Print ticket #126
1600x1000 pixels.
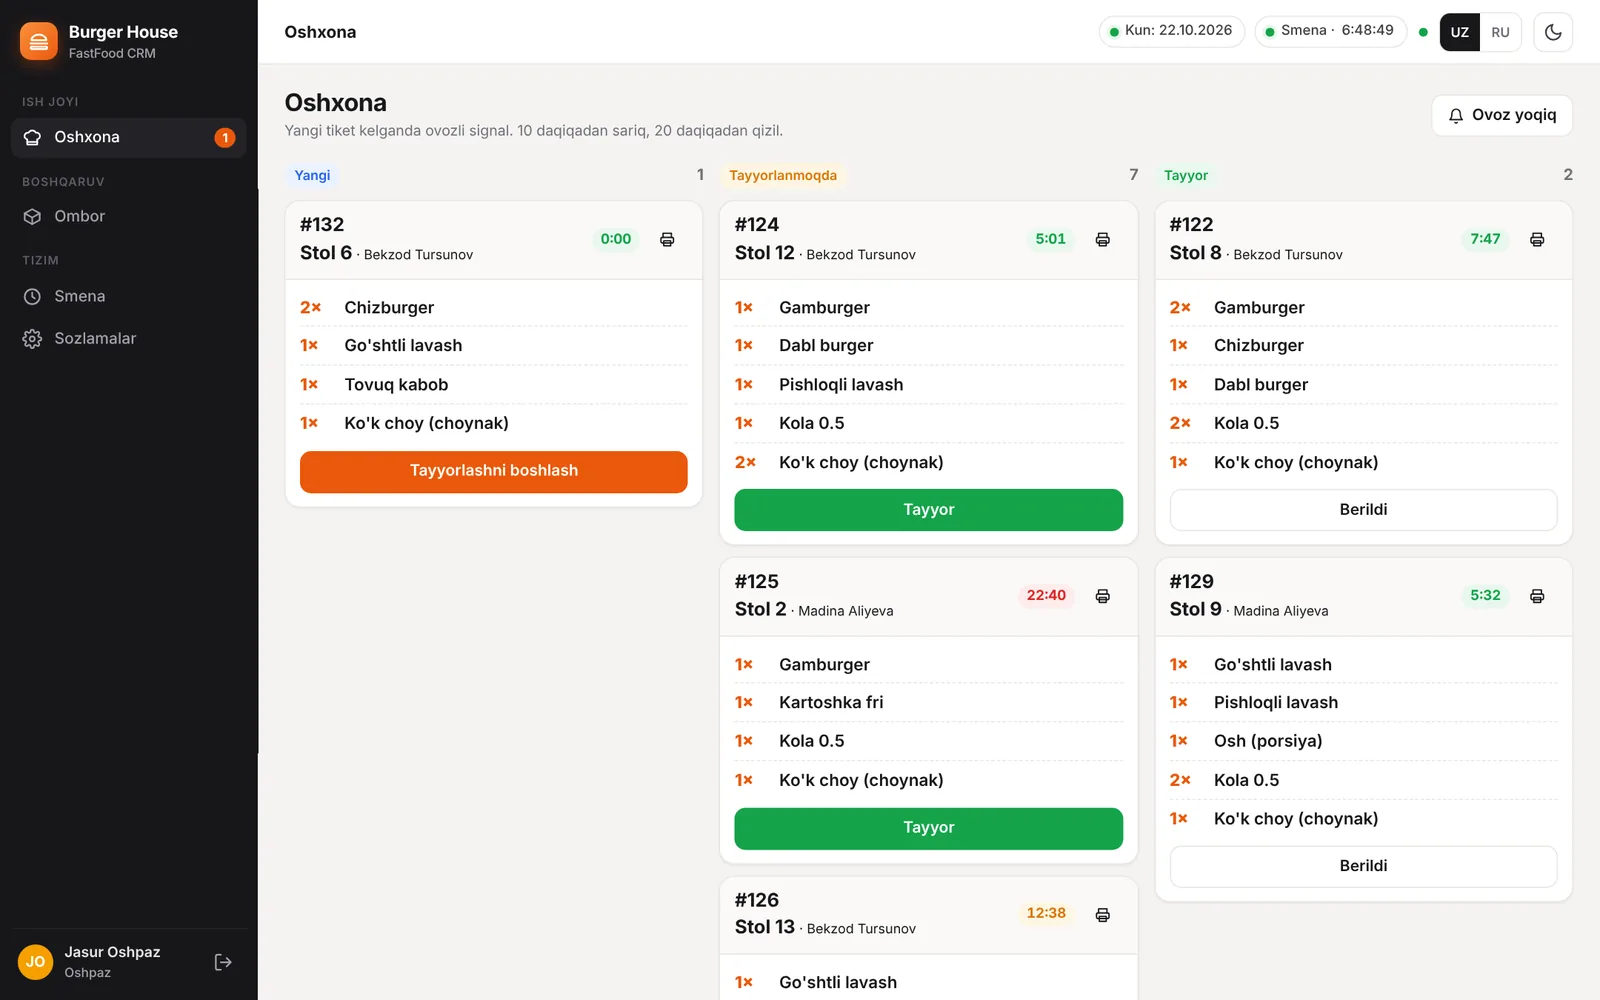(1102, 915)
